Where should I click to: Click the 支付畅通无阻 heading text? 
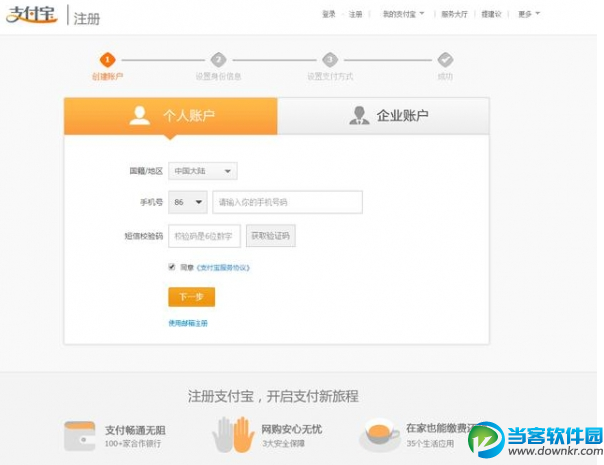tap(135, 430)
